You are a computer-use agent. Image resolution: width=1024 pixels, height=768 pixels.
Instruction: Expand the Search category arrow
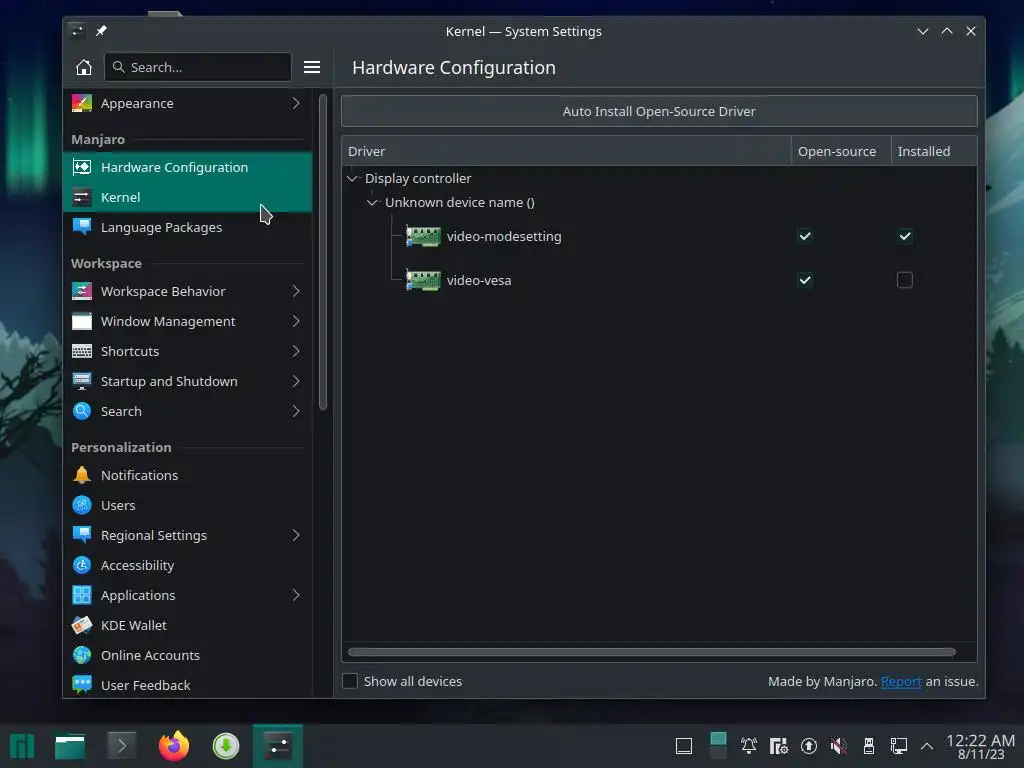[x=296, y=411]
